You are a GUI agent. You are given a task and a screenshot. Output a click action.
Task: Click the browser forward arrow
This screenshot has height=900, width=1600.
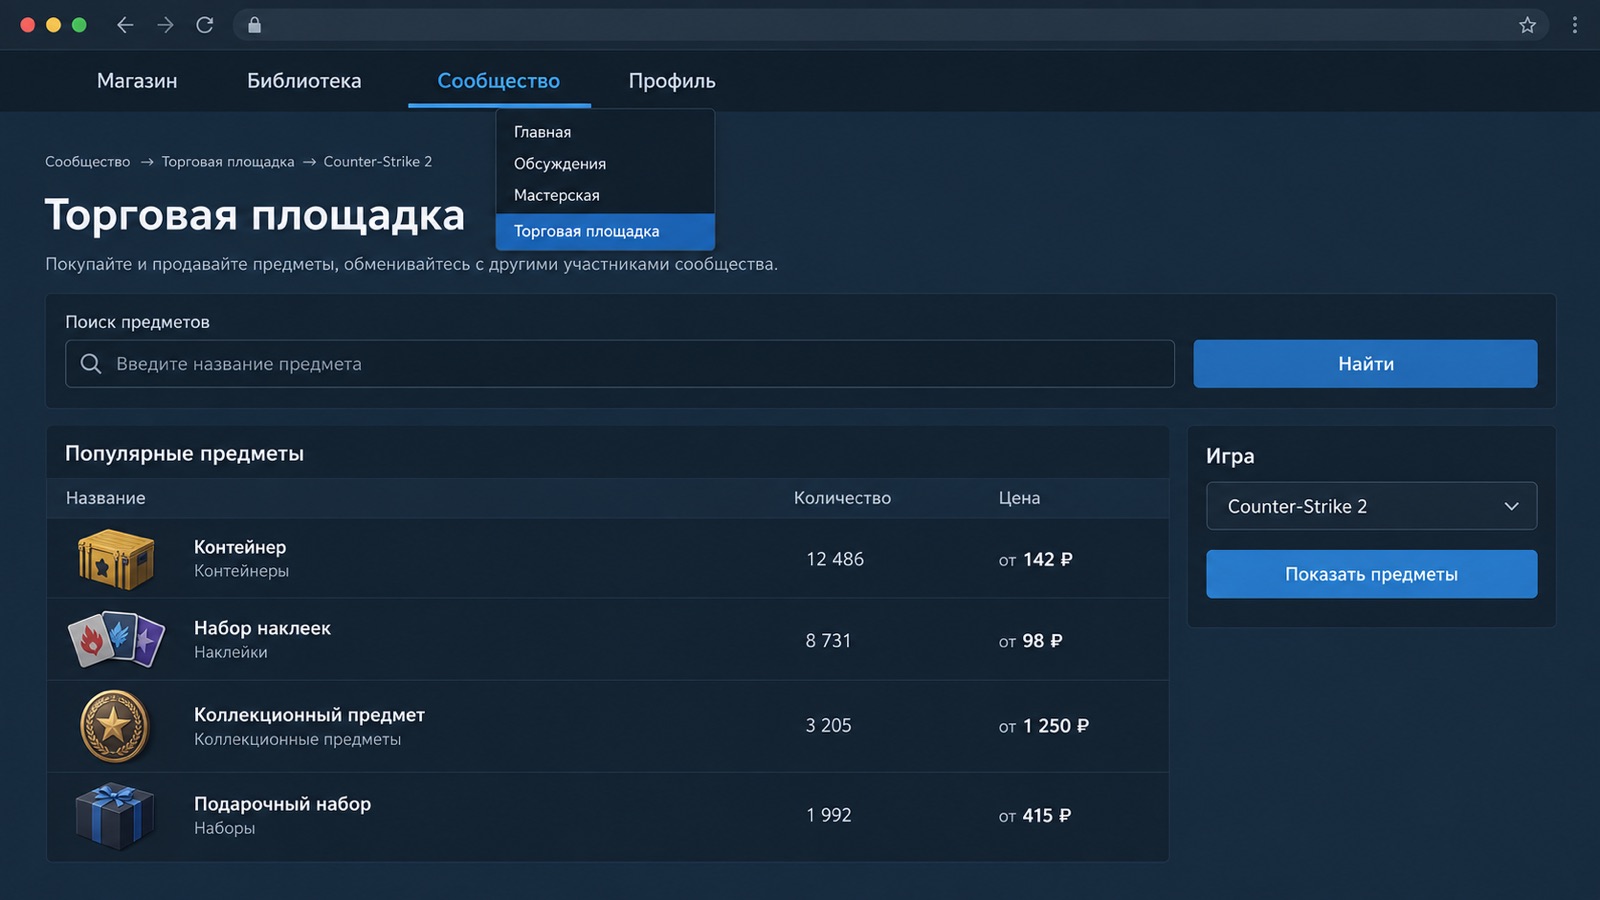[x=165, y=25]
